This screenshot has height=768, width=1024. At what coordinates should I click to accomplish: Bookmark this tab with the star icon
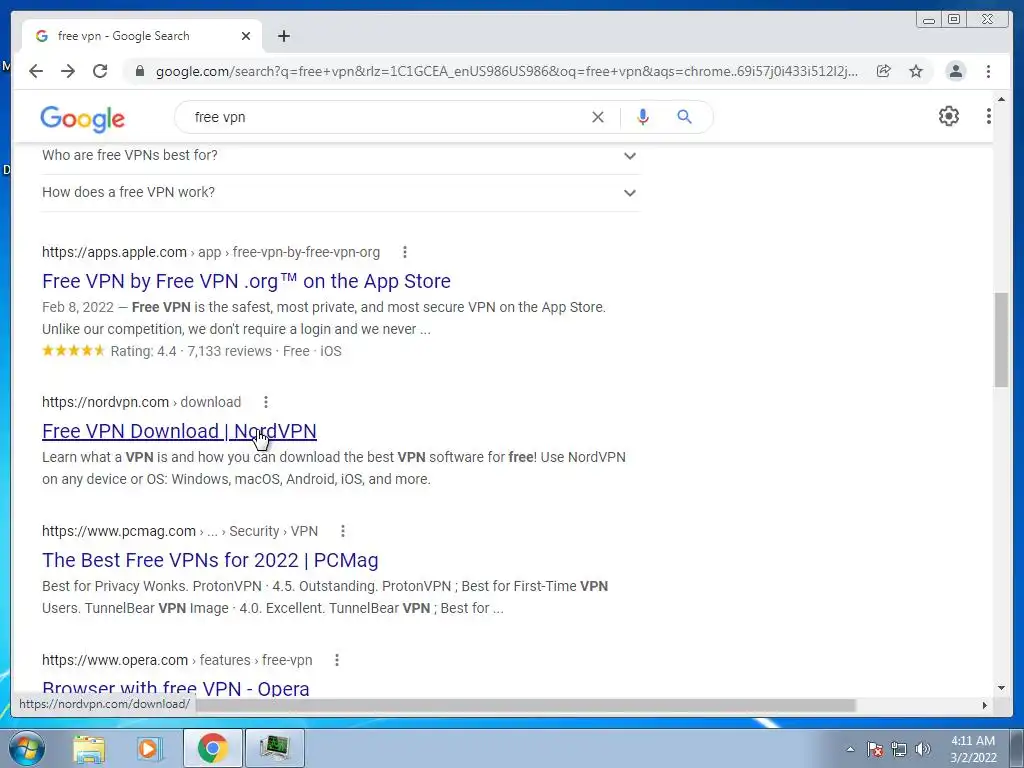tap(916, 71)
